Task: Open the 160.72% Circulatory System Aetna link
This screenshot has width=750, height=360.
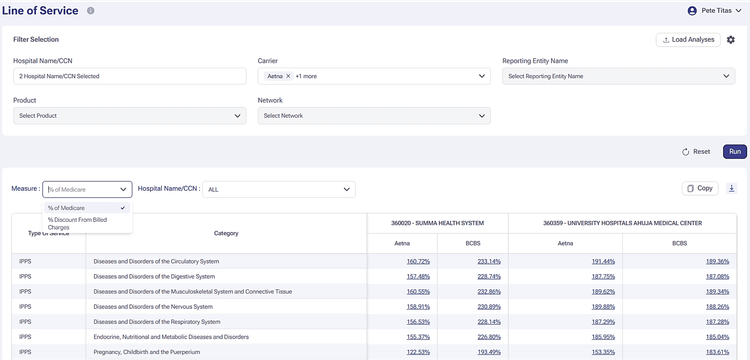Action: (419, 262)
